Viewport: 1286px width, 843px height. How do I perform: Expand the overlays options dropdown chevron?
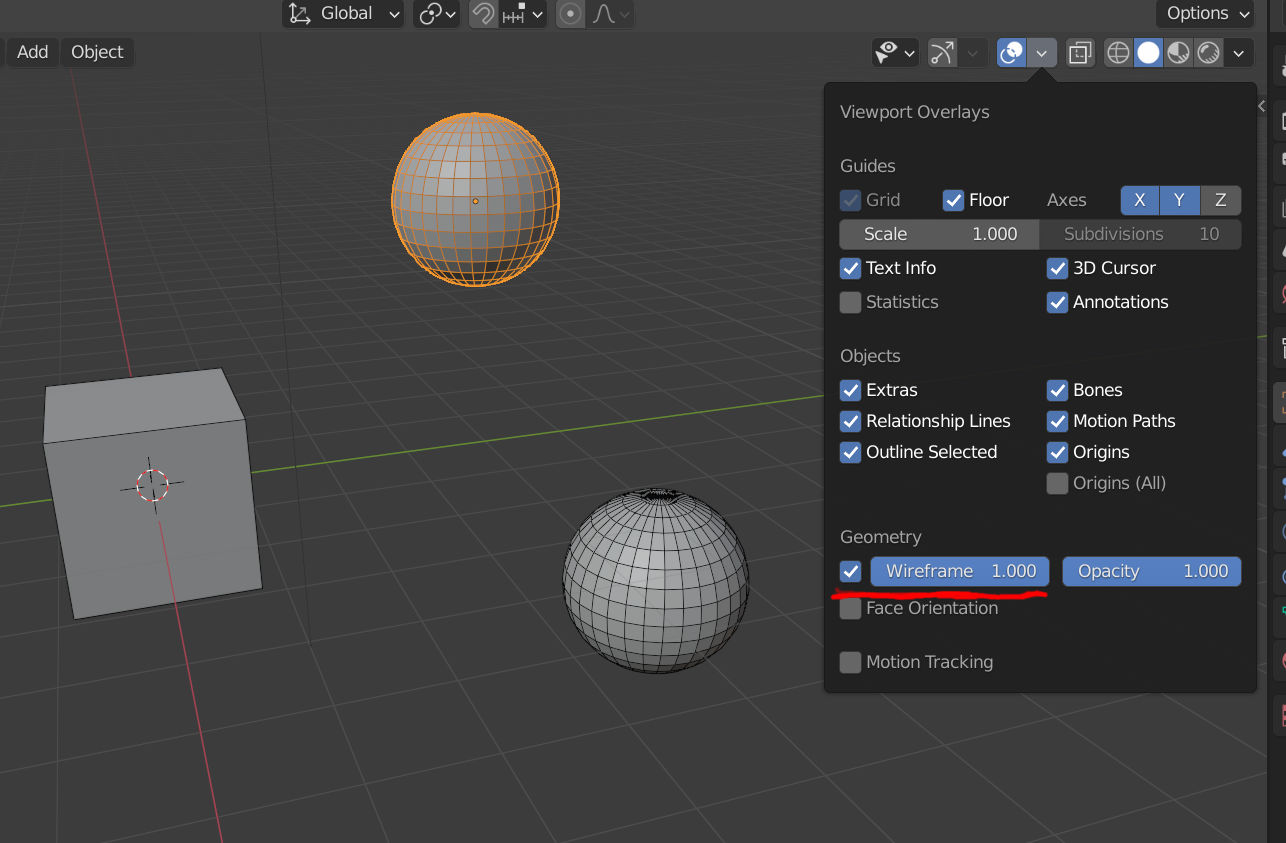1041,52
